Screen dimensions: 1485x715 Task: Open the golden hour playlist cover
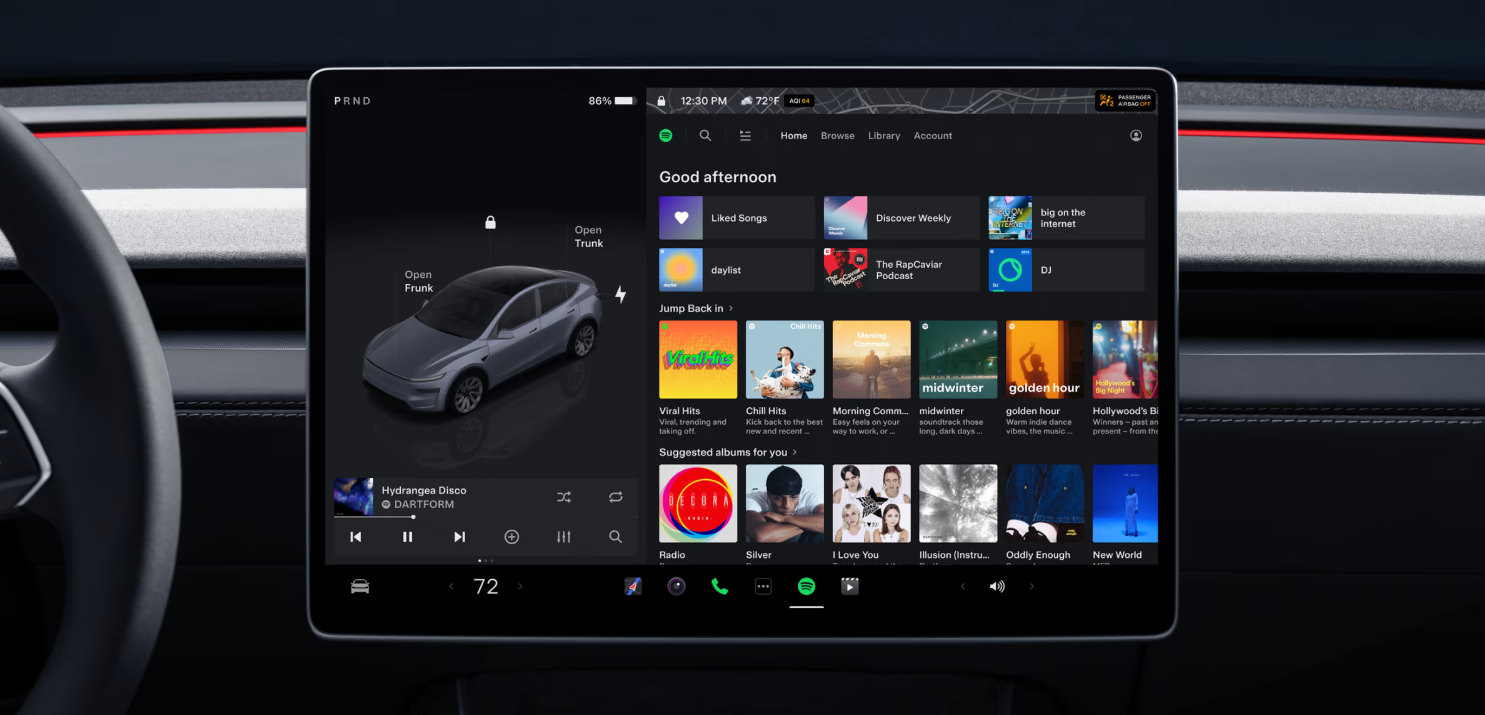tap(1045, 359)
